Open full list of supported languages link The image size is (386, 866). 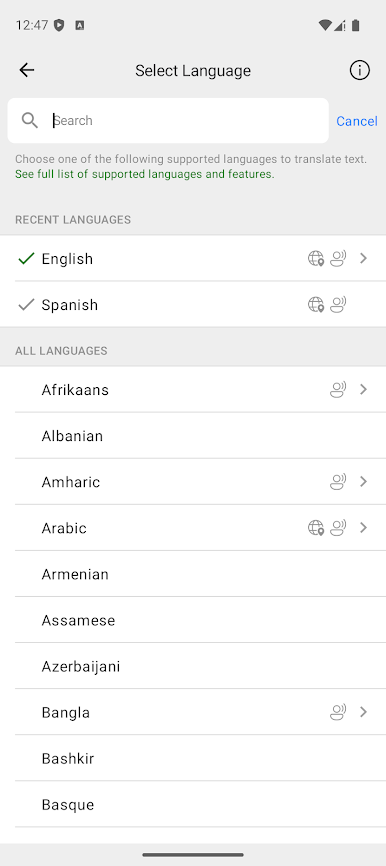(x=145, y=174)
